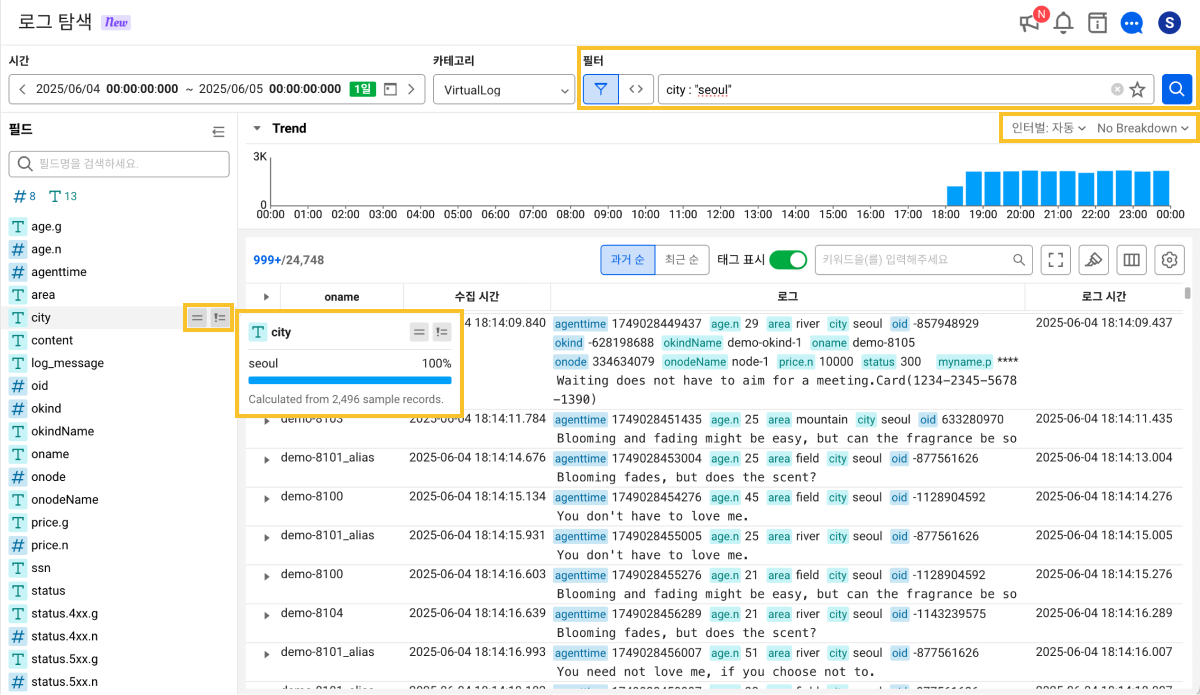The width and height of the screenshot is (1200, 695).
Task: Click the New badge beside title
Action: [116, 23]
